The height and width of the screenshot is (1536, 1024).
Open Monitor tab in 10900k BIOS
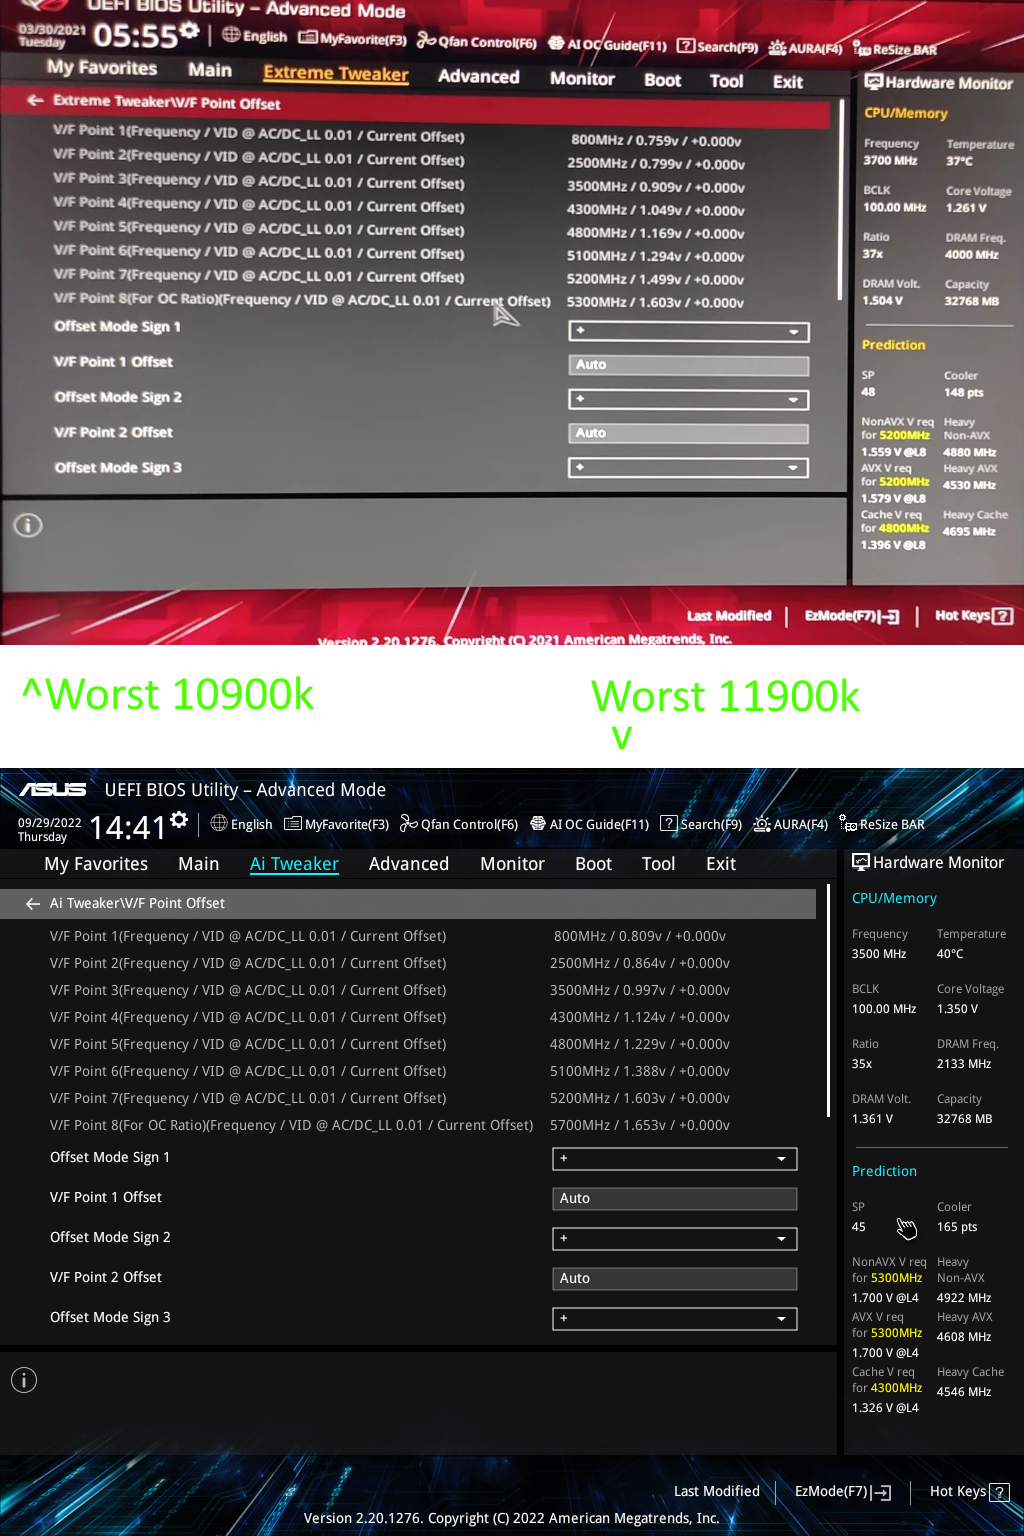pyautogui.click(x=582, y=78)
